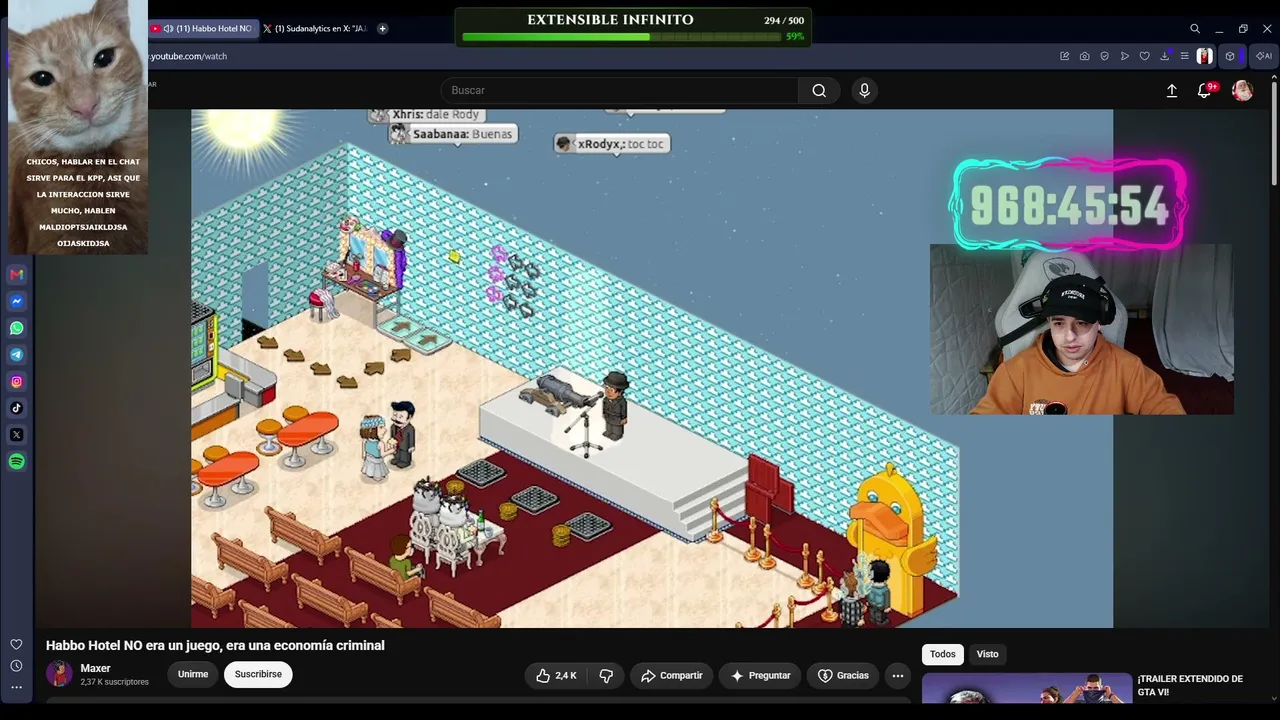
Task: Open YouTube notifications bell
Action: pyautogui.click(x=1205, y=91)
